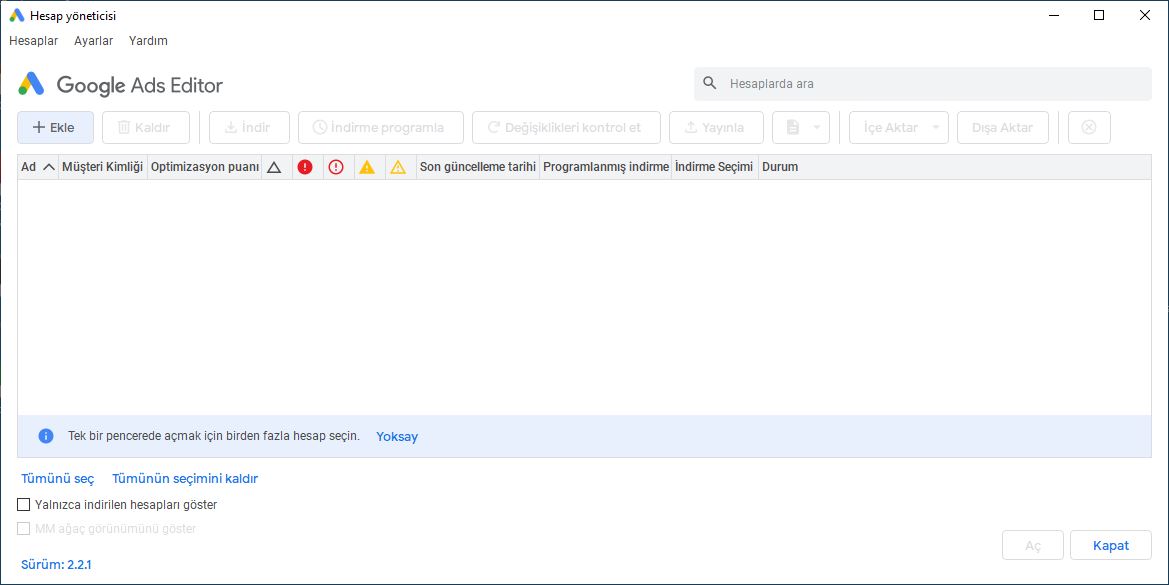Open the Yardım menu

click(x=148, y=41)
